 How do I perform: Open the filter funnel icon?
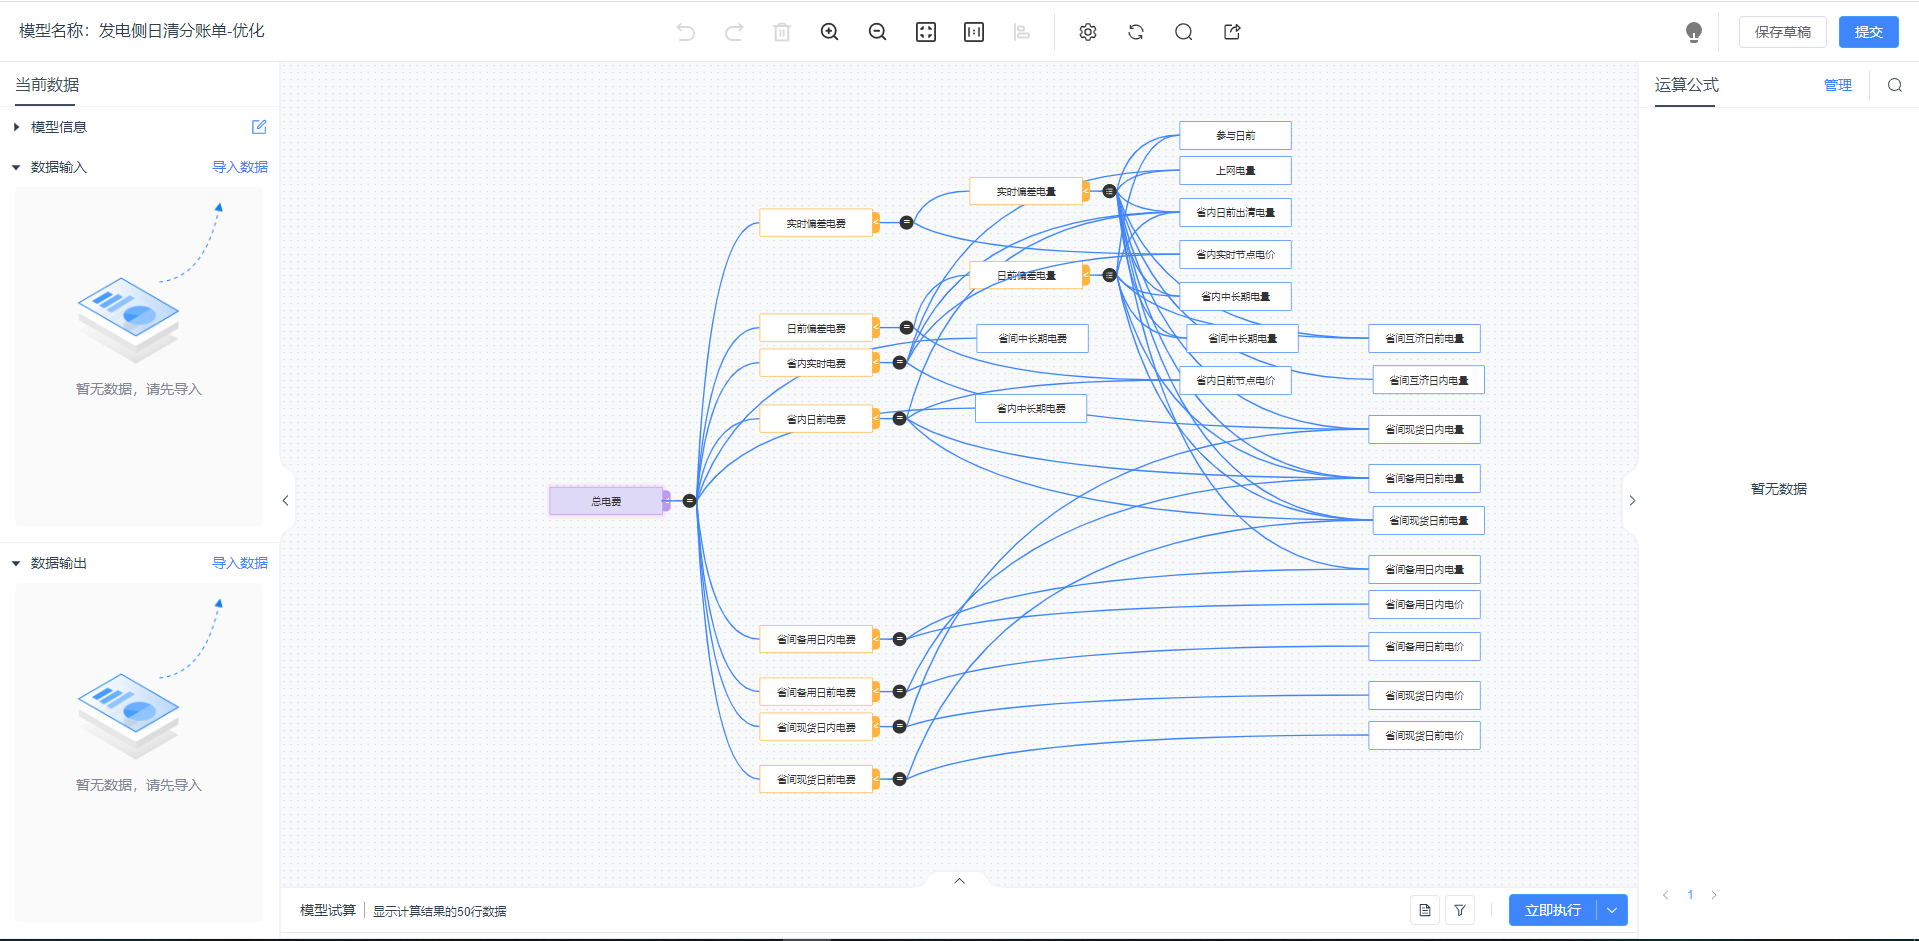[1460, 910]
